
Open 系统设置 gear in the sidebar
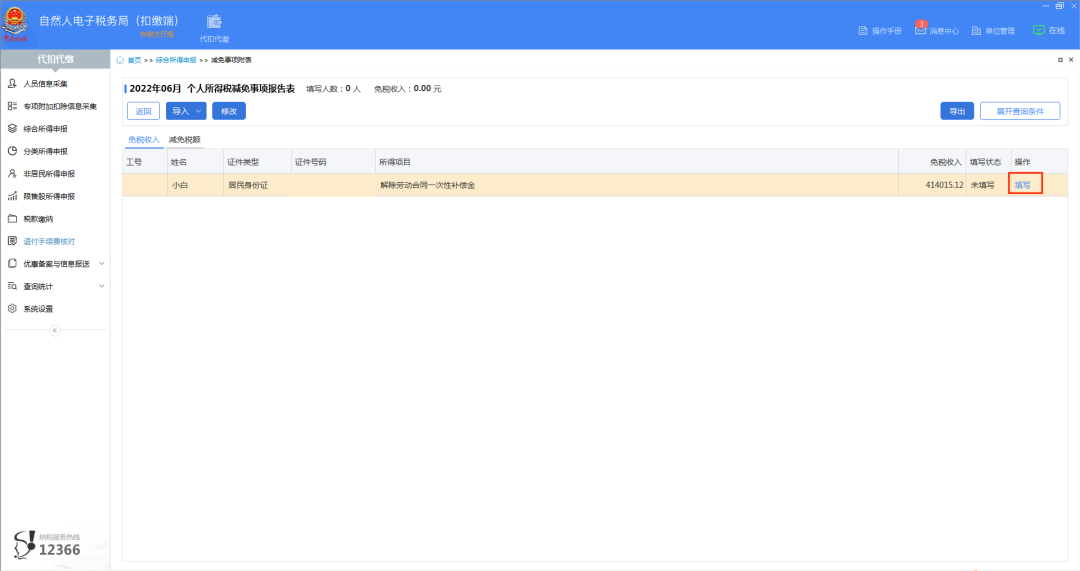tap(38, 308)
